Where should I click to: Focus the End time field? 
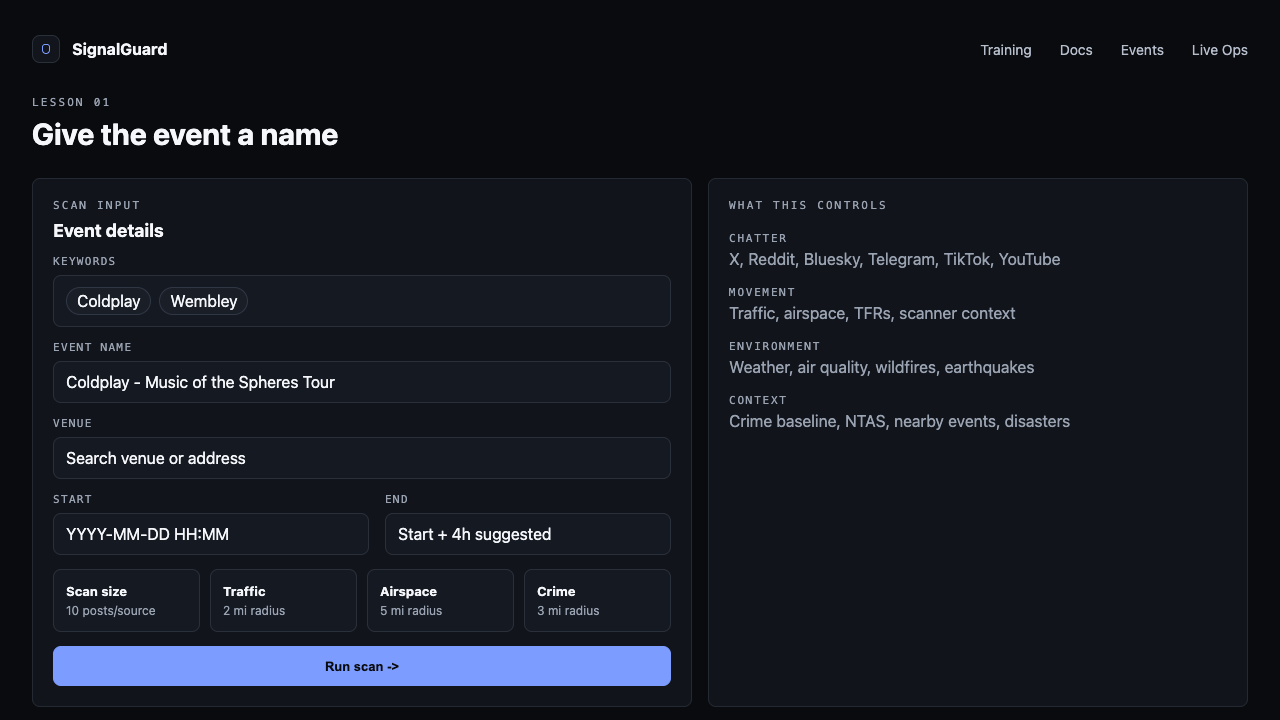coord(528,534)
